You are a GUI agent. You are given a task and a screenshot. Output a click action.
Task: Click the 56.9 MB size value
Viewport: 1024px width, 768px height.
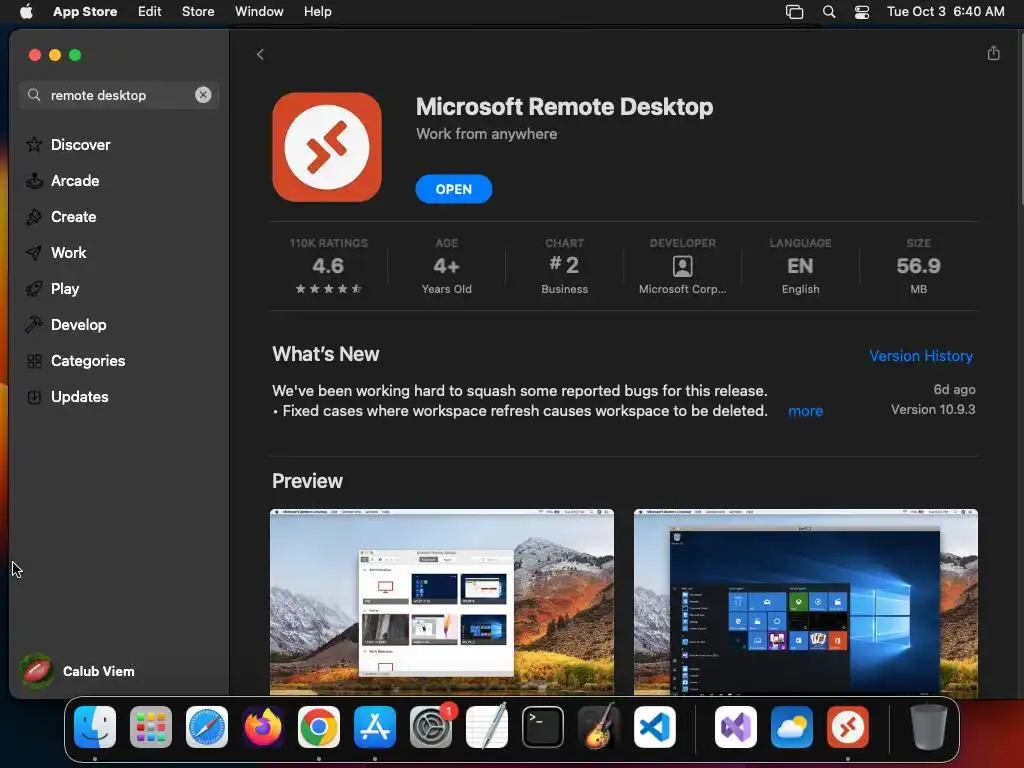[x=918, y=266]
